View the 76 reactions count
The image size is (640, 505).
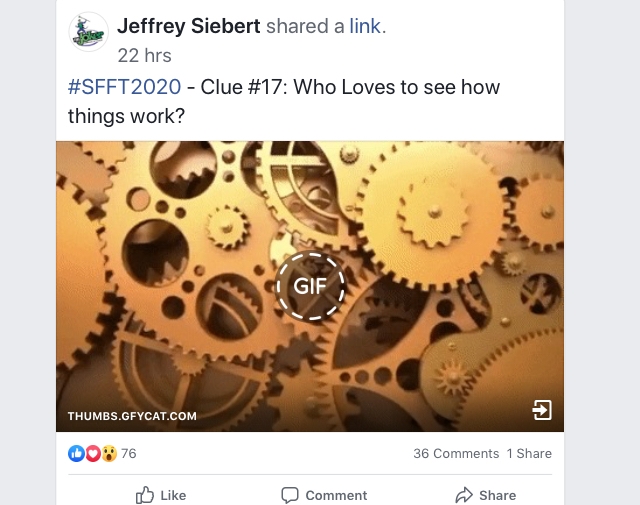(x=129, y=454)
